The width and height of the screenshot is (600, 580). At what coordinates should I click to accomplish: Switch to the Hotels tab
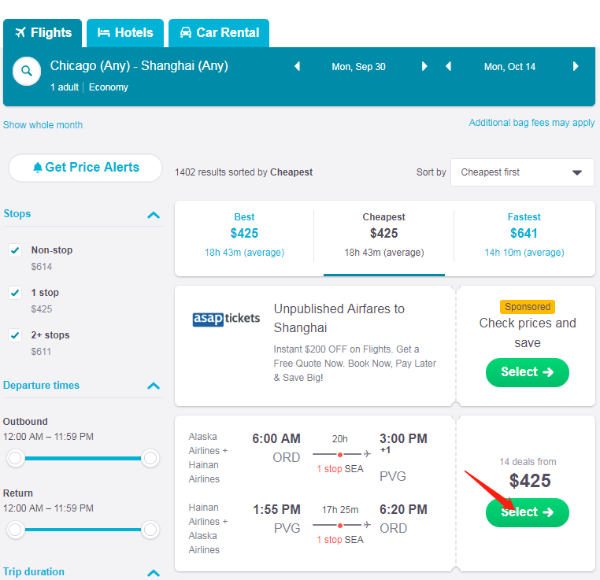(x=125, y=33)
